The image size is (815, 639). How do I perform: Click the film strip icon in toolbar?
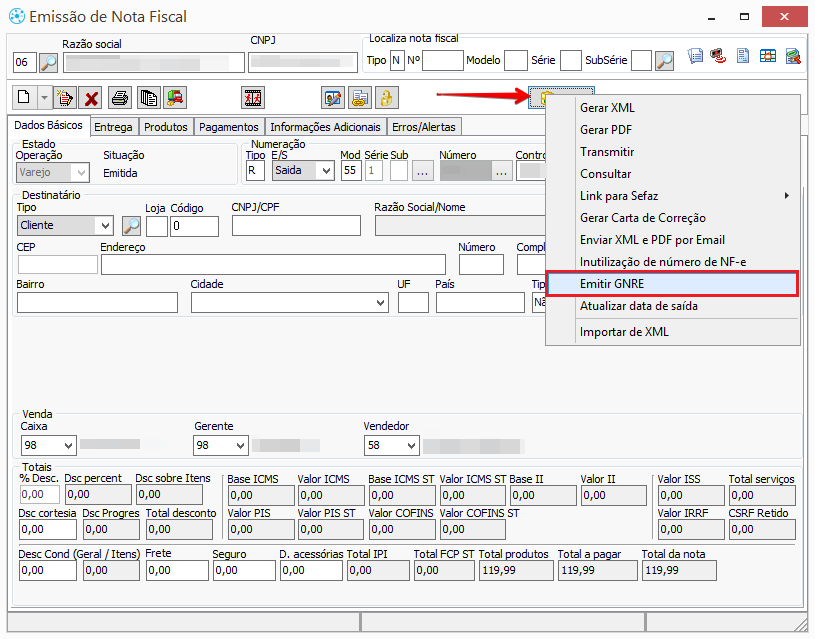[253, 97]
